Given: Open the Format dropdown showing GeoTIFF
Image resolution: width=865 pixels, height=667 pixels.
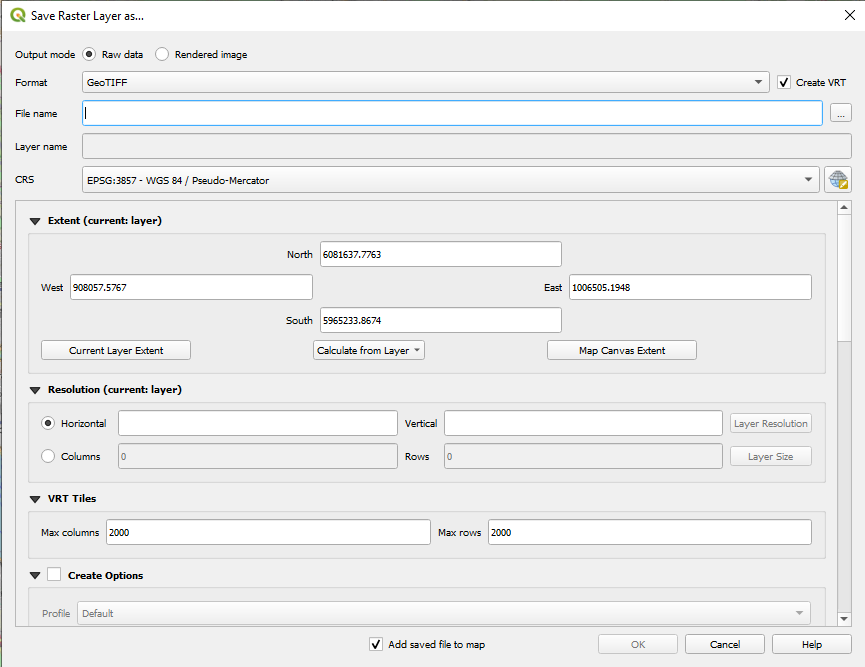Looking at the screenshot, I should (757, 82).
